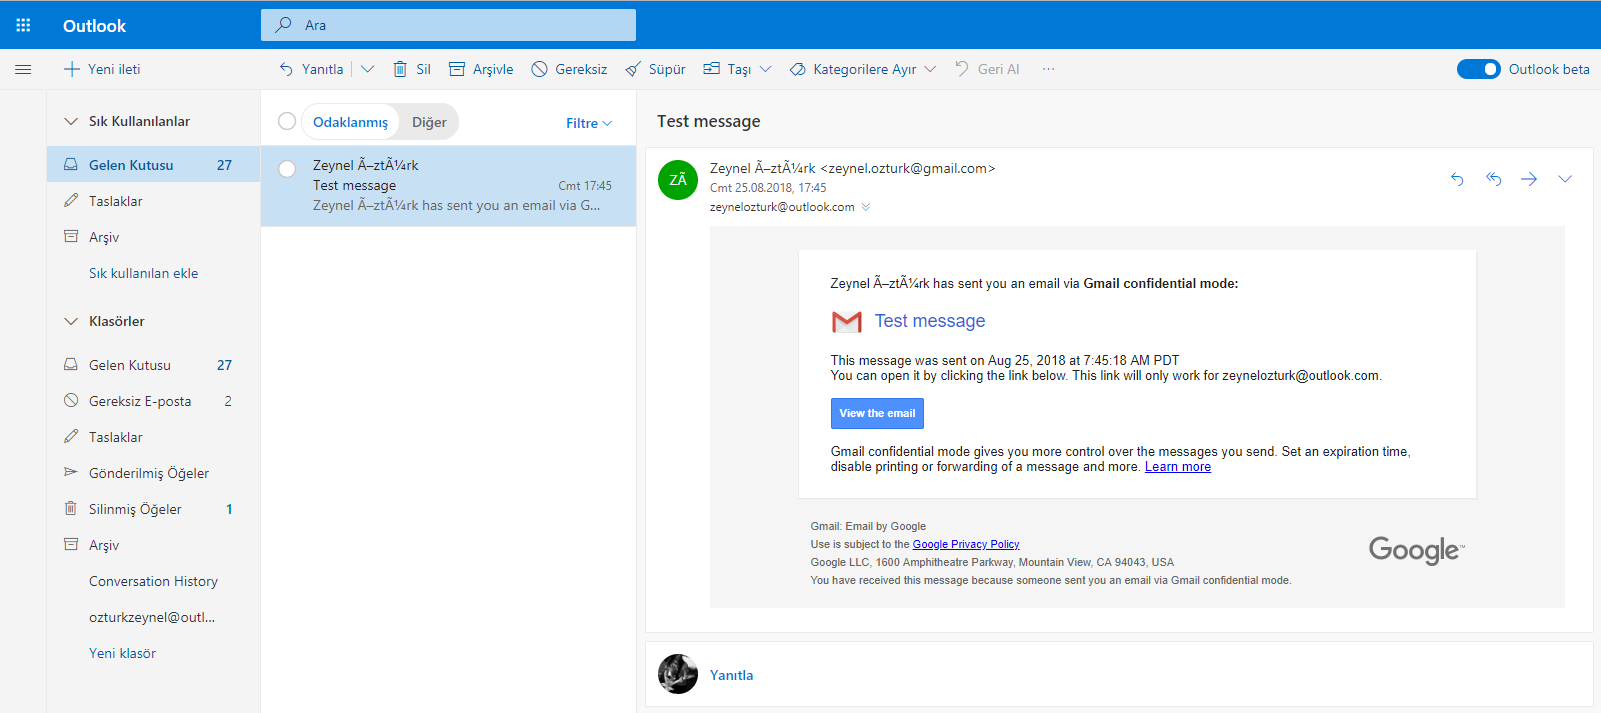
Task: Open Taslaklar under Sık Kullanılanlar
Action: tap(153, 201)
